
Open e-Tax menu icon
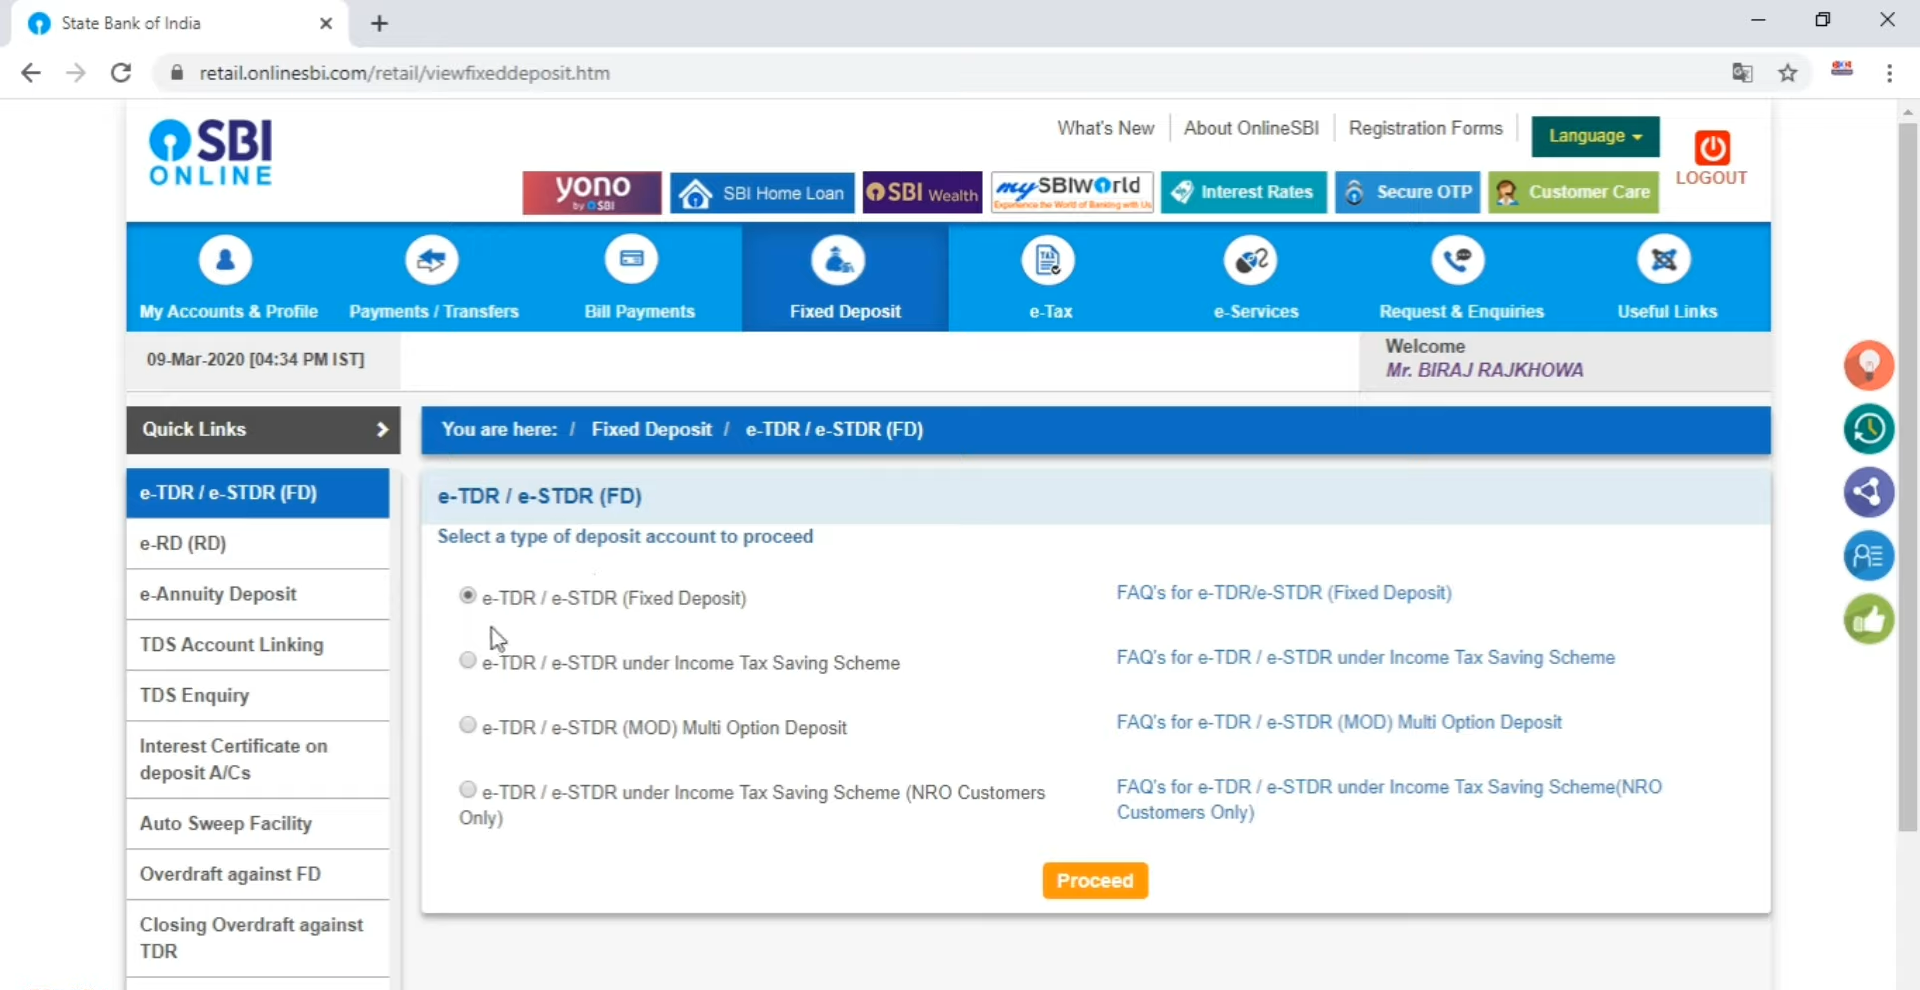click(x=1048, y=261)
